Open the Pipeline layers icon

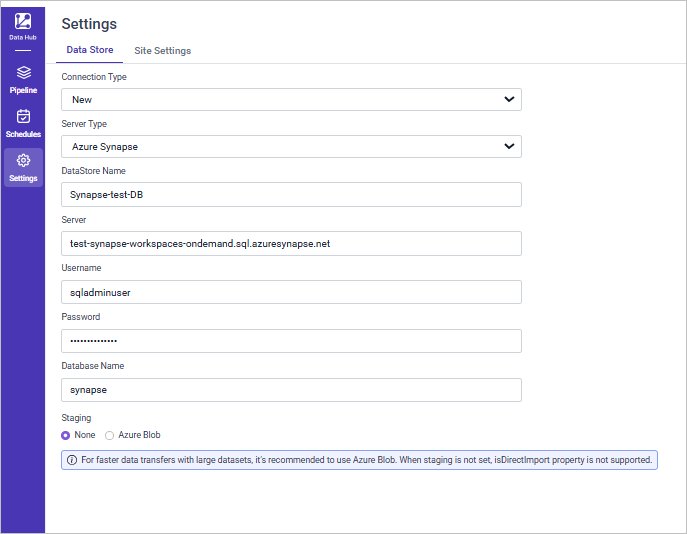coord(23,73)
